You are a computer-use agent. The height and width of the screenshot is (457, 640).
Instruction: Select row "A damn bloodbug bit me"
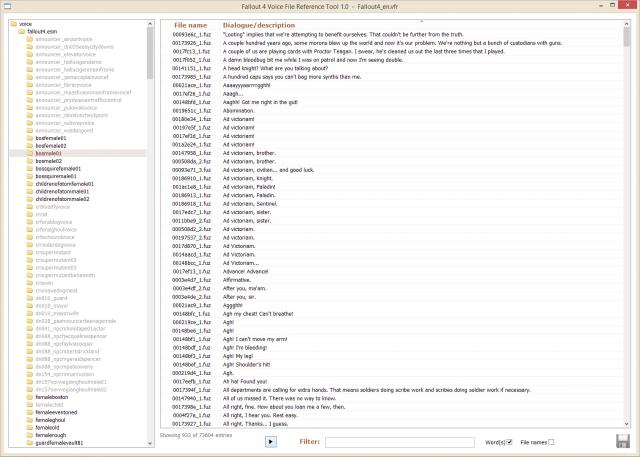pyautogui.click(x=392, y=60)
